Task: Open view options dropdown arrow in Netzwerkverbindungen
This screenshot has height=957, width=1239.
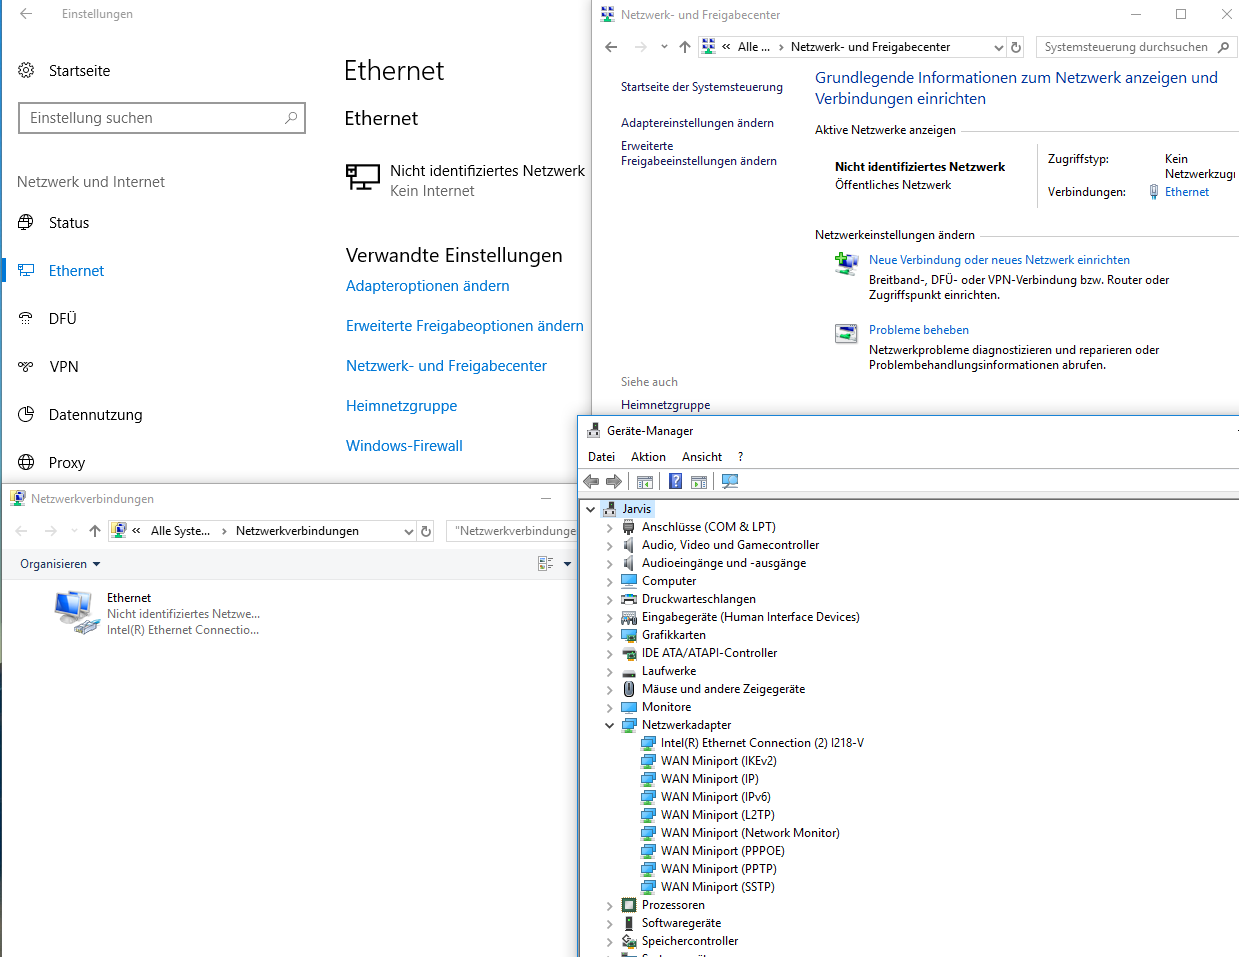Action: tap(567, 564)
